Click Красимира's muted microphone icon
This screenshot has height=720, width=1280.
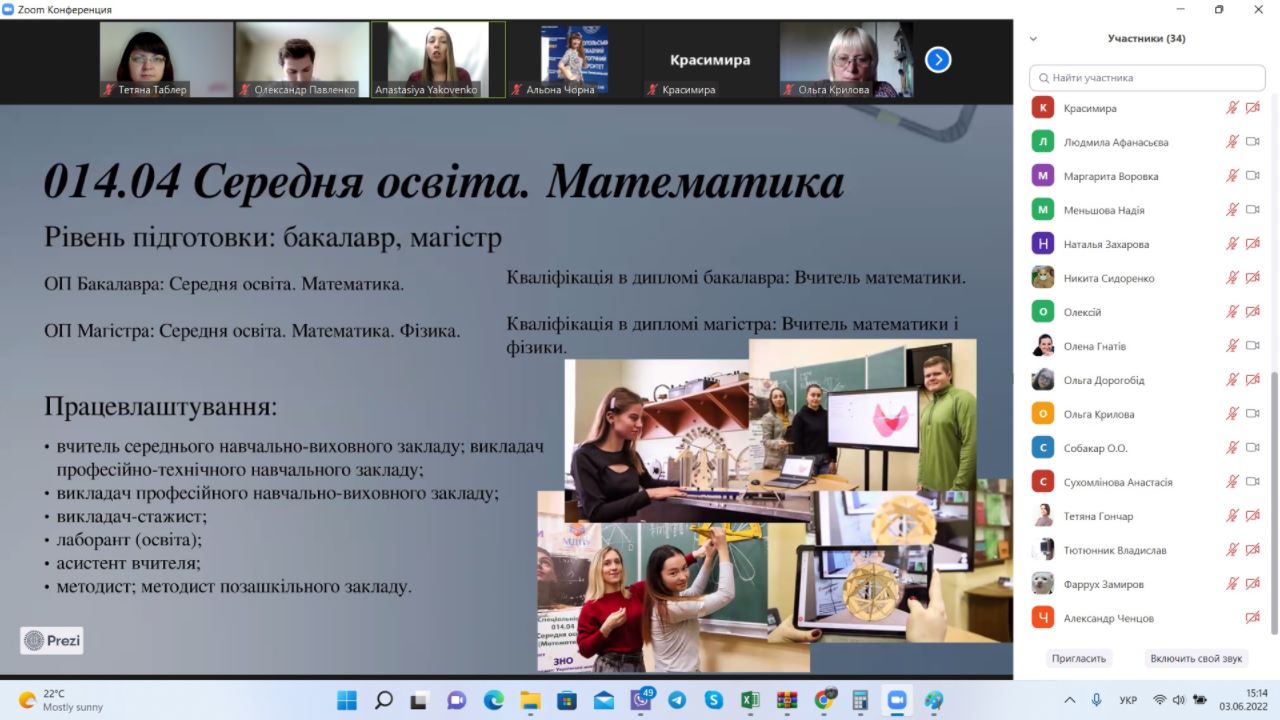tap(1232, 108)
